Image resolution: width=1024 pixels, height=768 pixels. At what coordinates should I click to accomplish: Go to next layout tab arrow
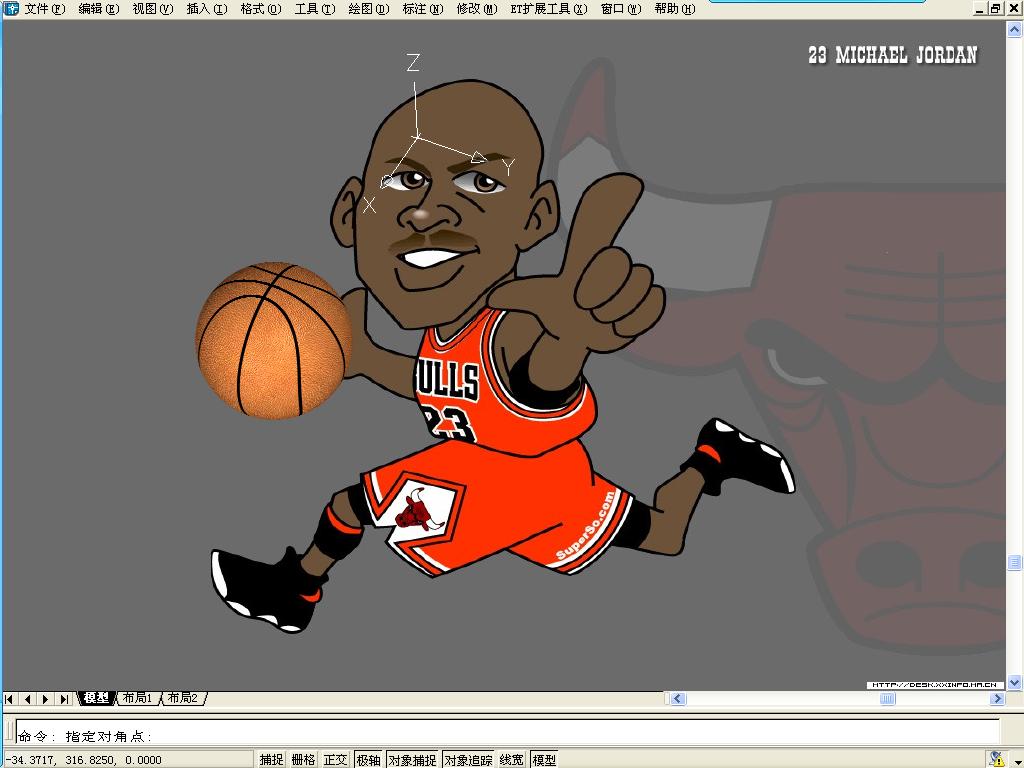[46, 699]
